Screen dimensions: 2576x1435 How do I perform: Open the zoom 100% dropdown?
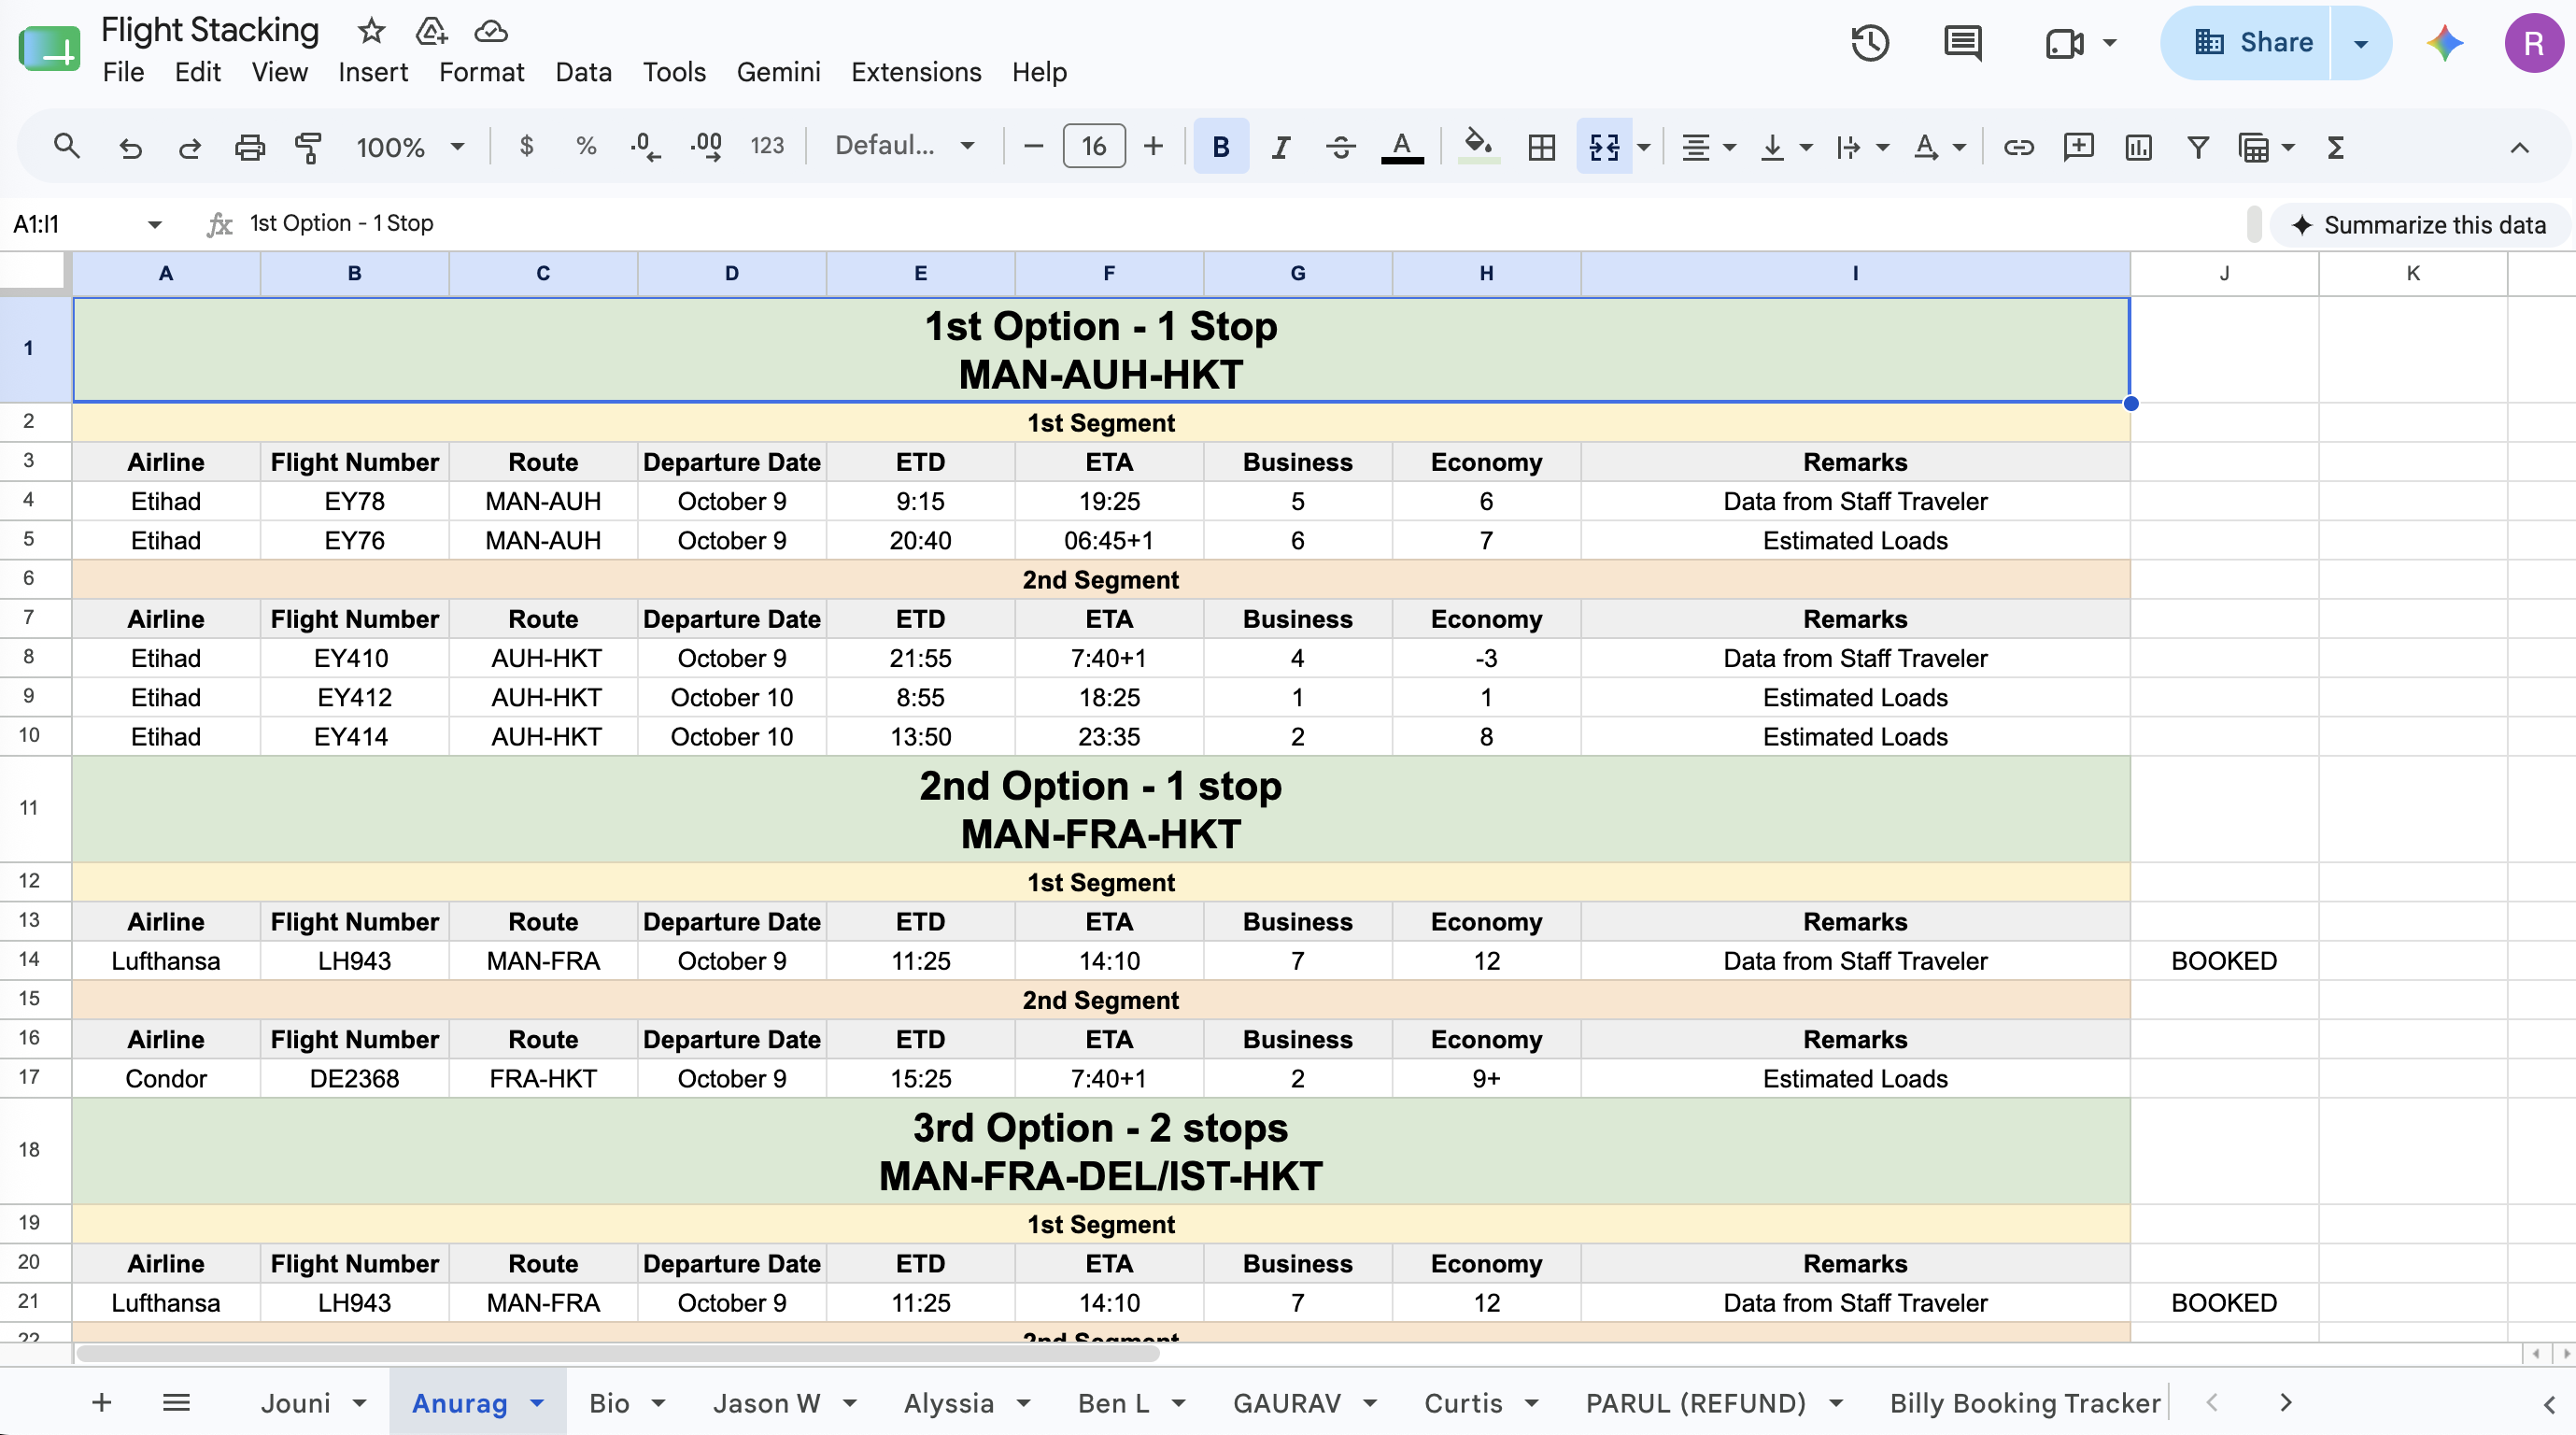(x=410, y=147)
